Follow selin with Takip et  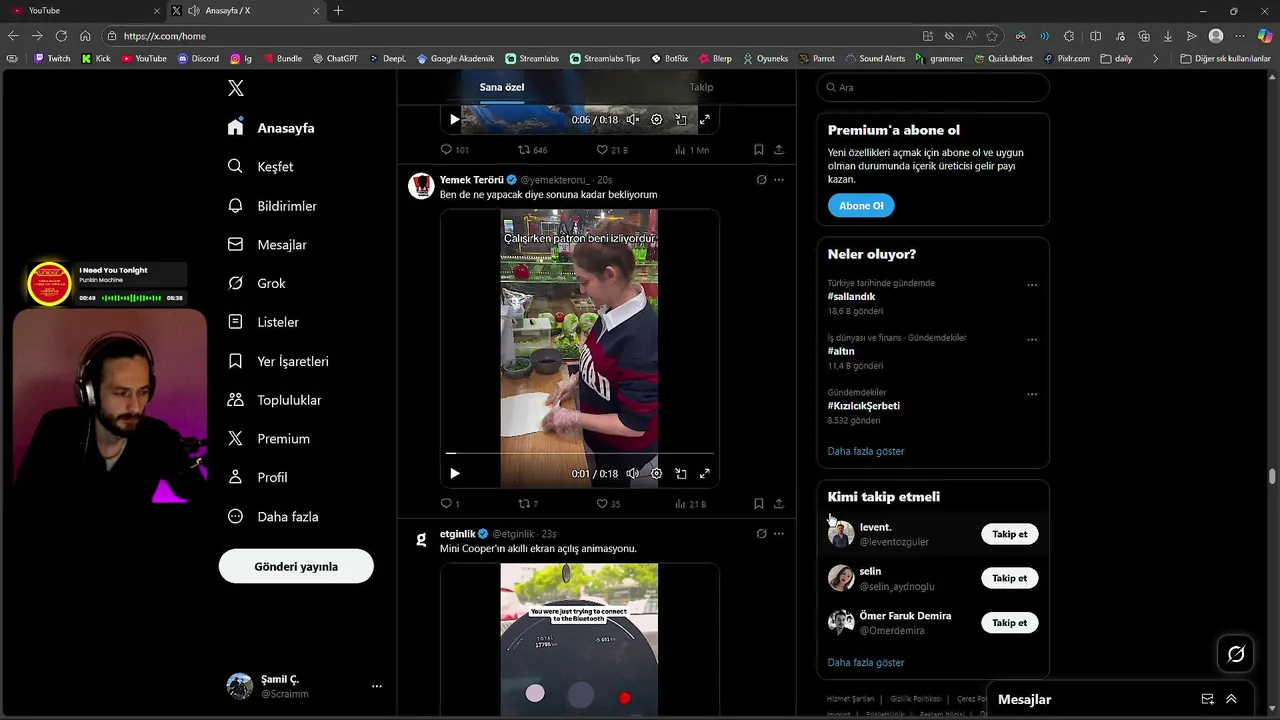coord(1009,578)
